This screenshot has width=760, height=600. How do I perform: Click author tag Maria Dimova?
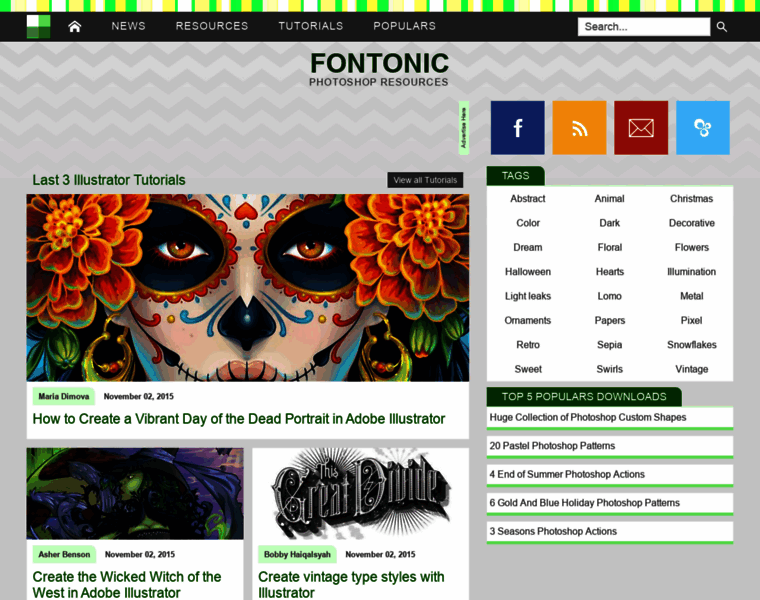pos(64,396)
